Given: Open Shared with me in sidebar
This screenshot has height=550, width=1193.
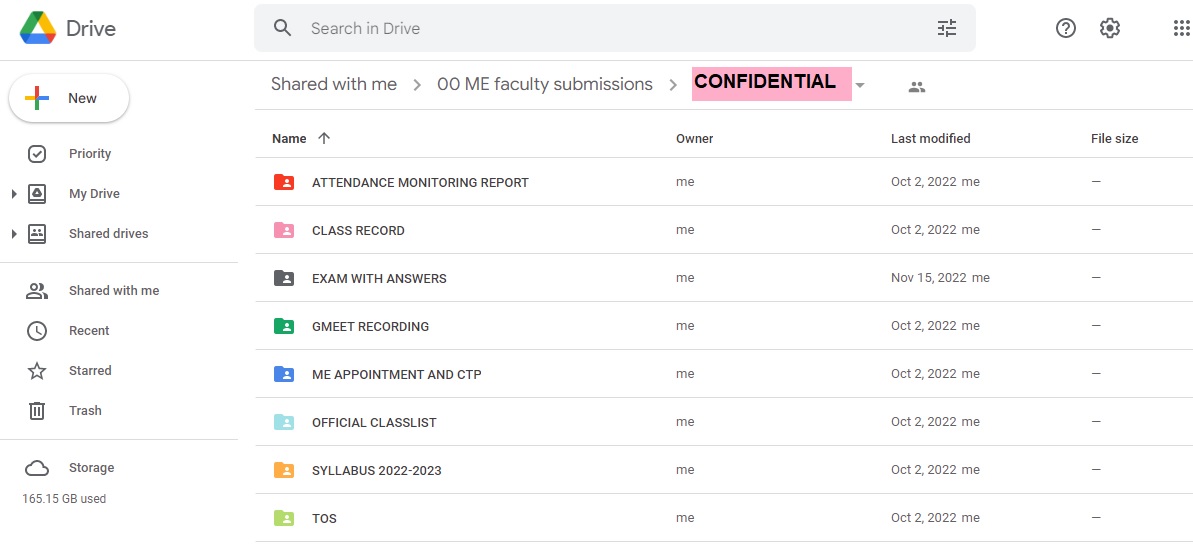Looking at the screenshot, I should coord(113,291).
